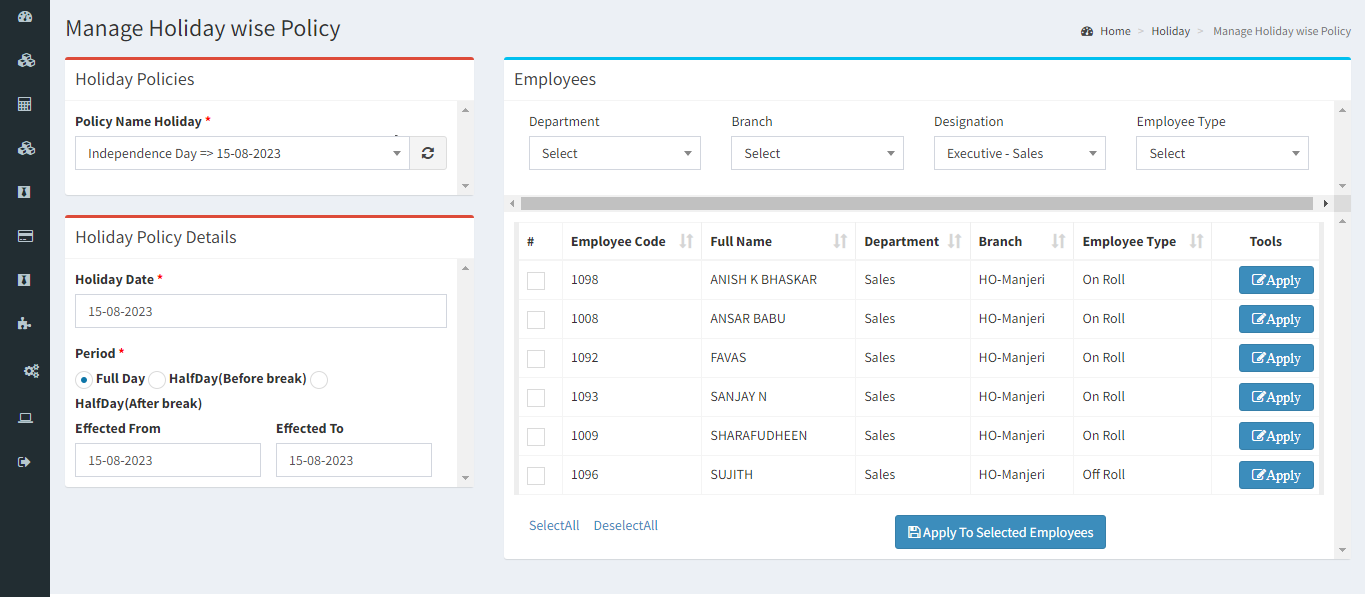Tick the checkbox for ANISH K BHASKAR
1365x597 pixels.
click(536, 281)
